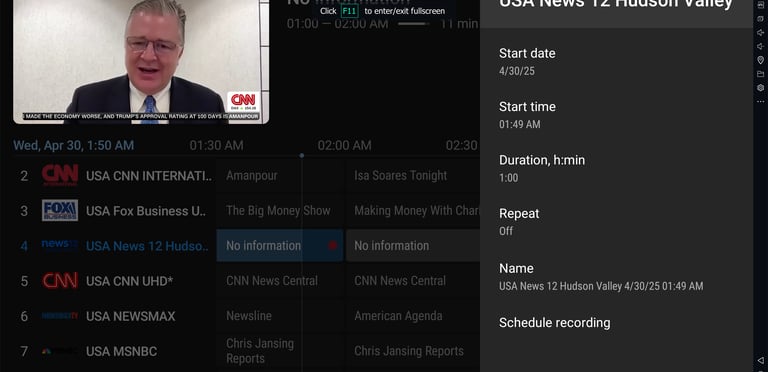This screenshot has height=372, width=768.
Task: Select the Isa Soares Tonight program
Action: [x=413, y=175]
